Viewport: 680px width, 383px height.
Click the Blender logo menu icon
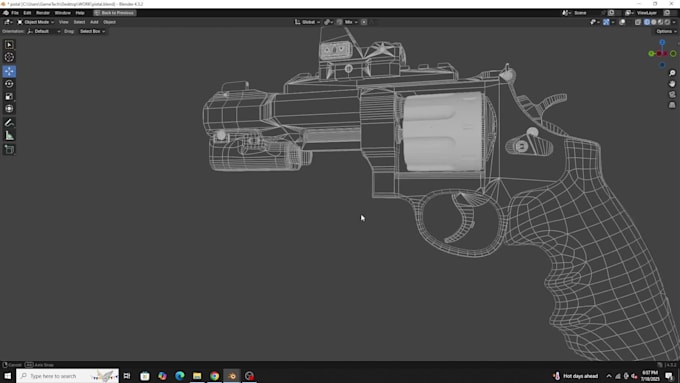(6, 13)
